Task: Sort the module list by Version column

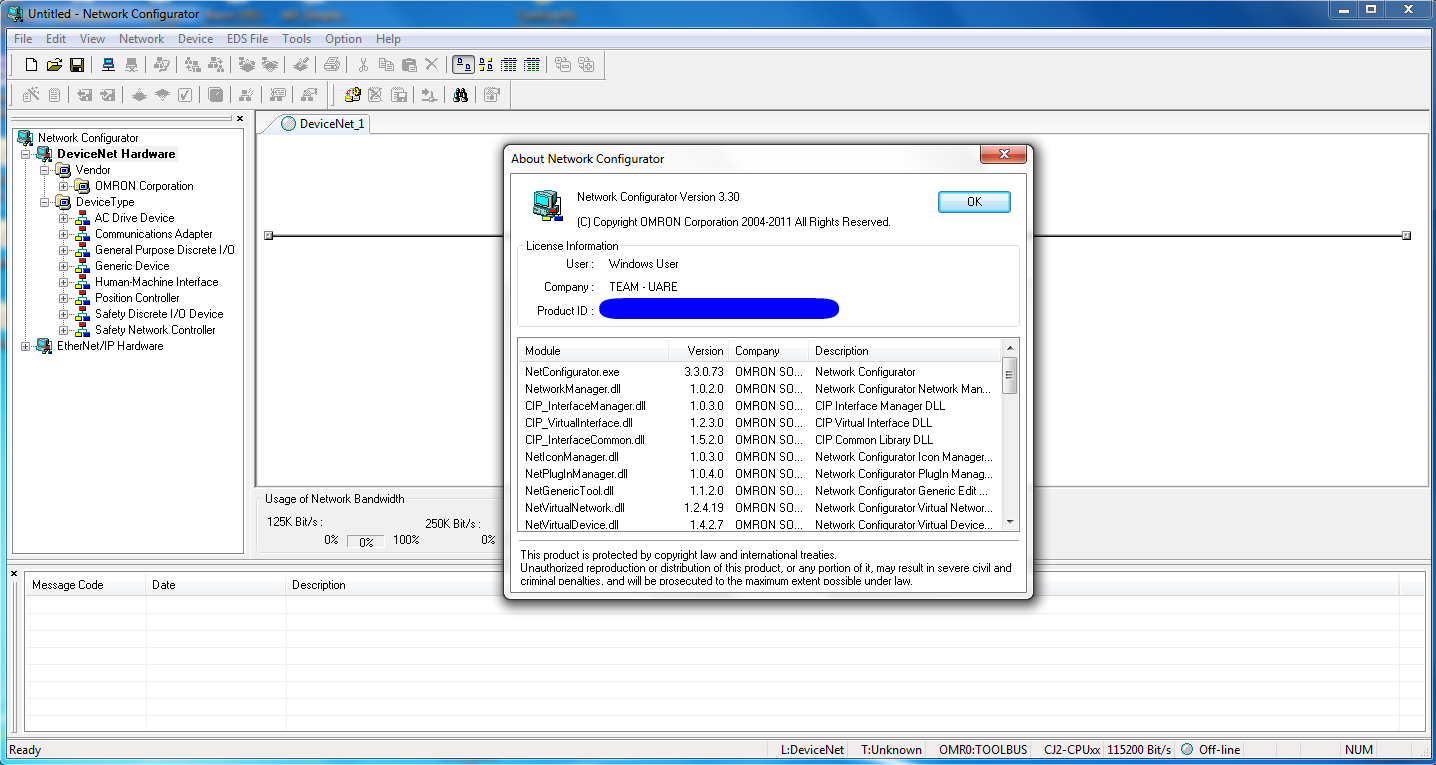Action: (x=698, y=351)
